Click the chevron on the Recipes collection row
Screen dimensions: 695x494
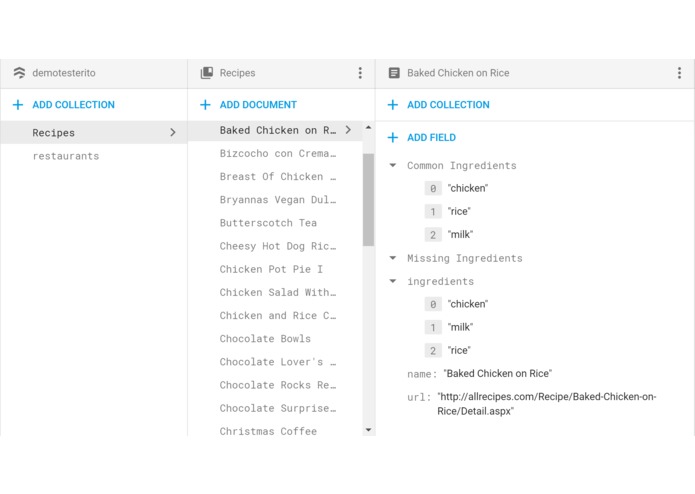coord(172,132)
